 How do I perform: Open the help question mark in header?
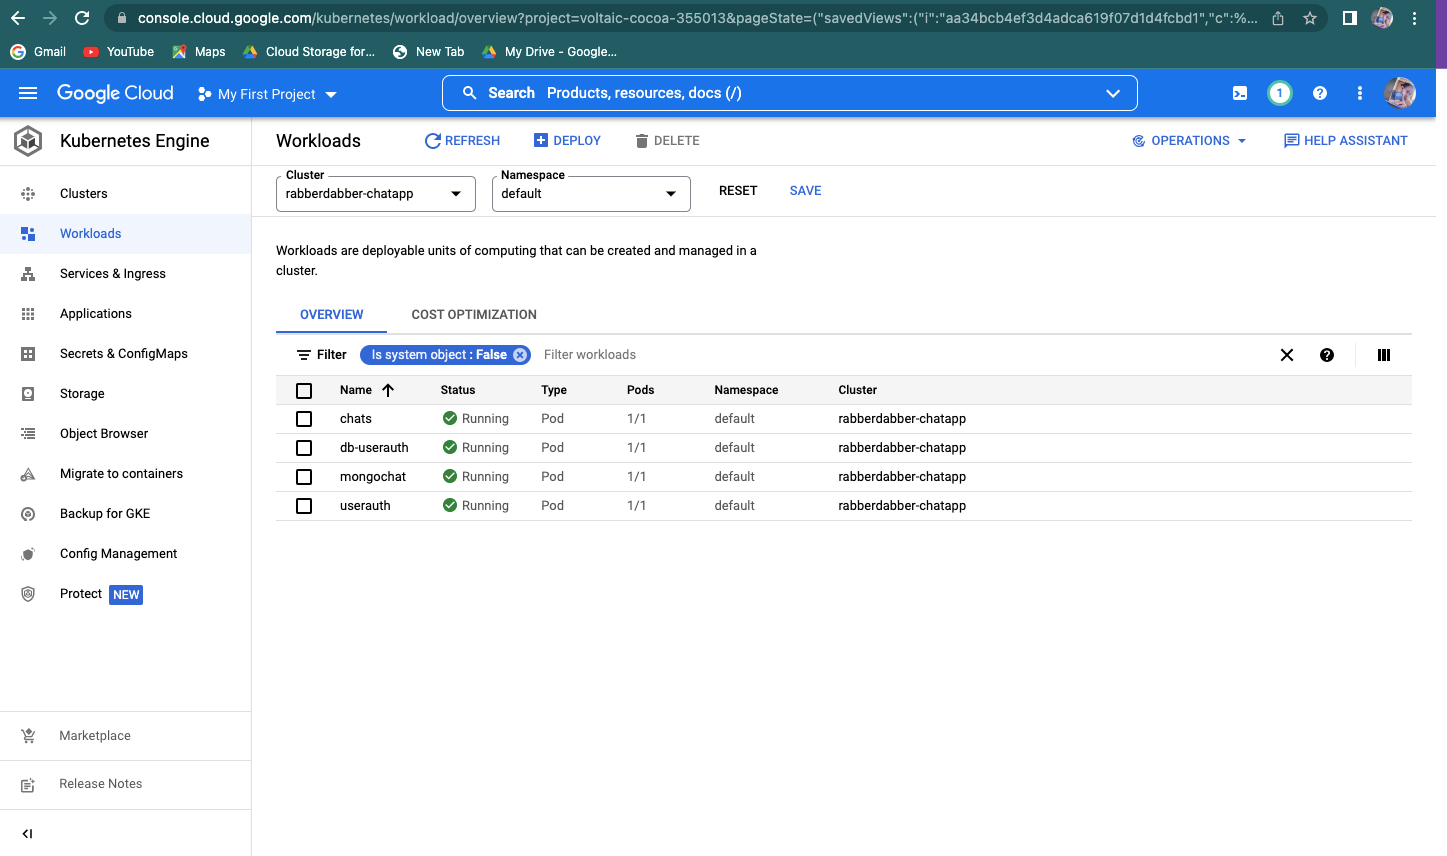coord(1320,93)
